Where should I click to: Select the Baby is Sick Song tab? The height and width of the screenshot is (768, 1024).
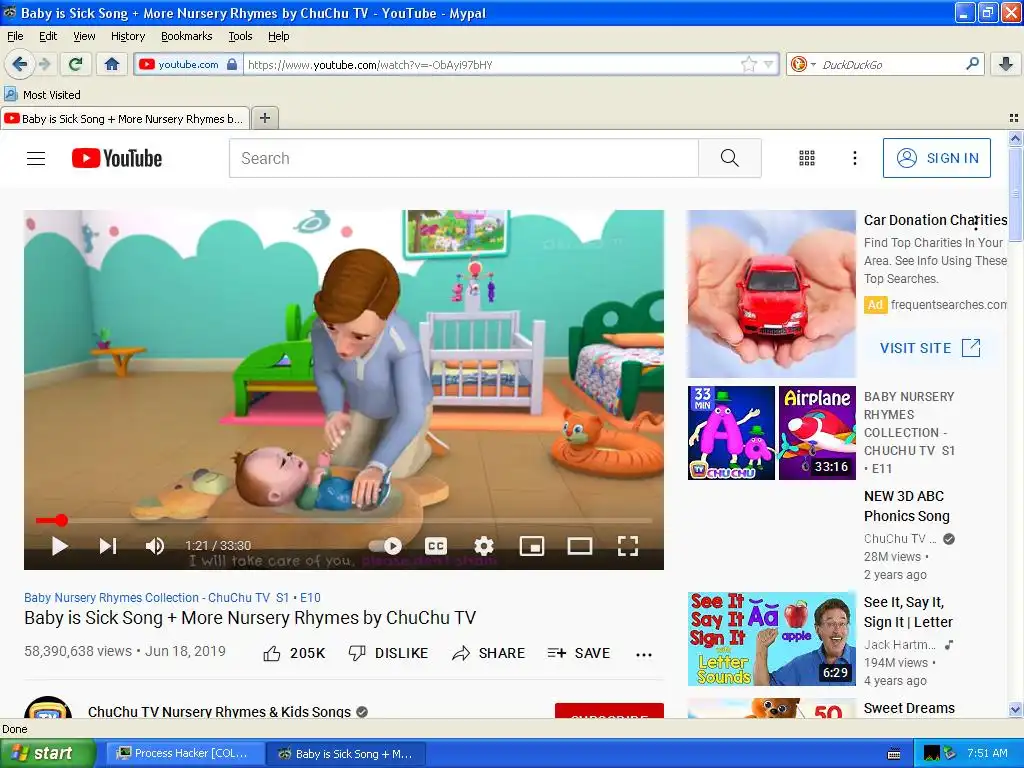click(x=125, y=118)
